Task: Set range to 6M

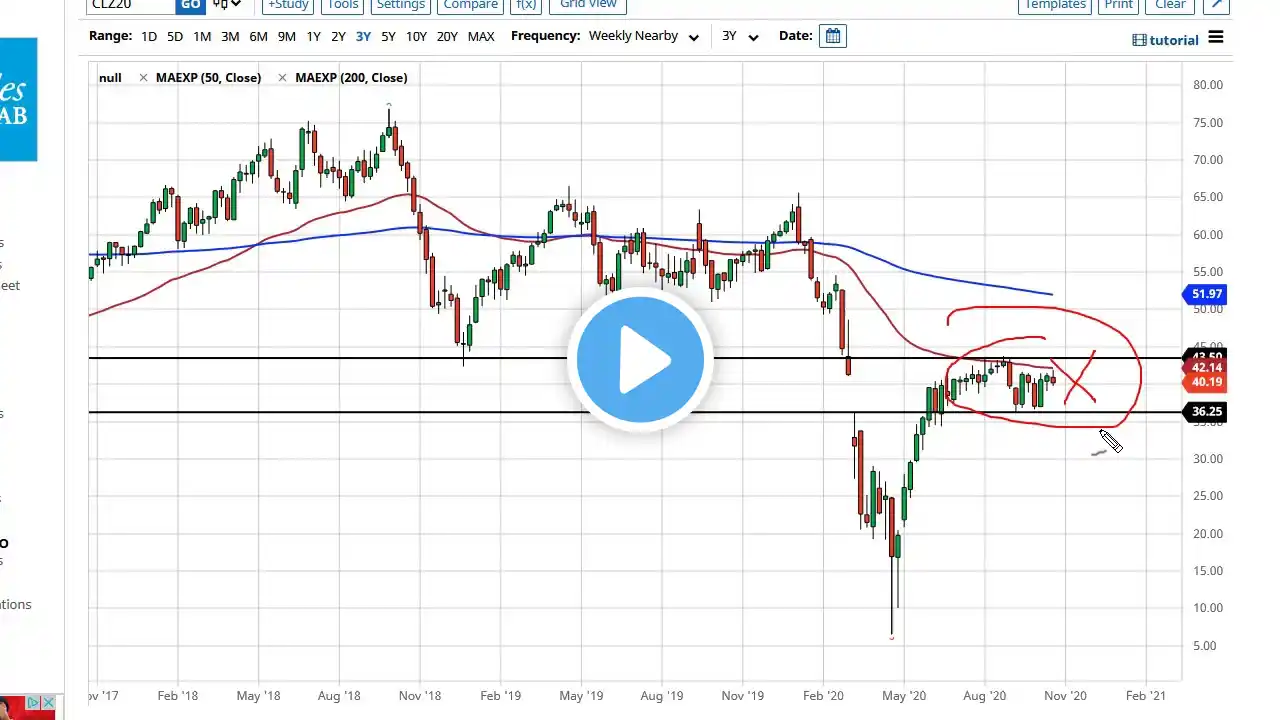Action: tap(258, 36)
